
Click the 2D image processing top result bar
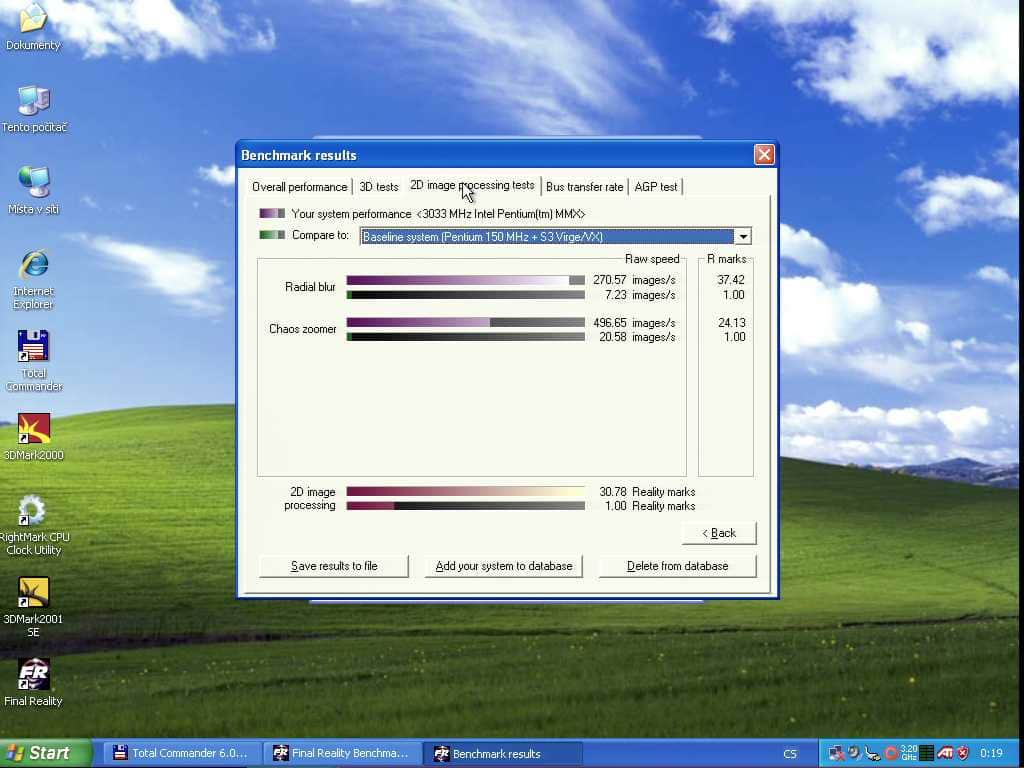pos(466,492)
